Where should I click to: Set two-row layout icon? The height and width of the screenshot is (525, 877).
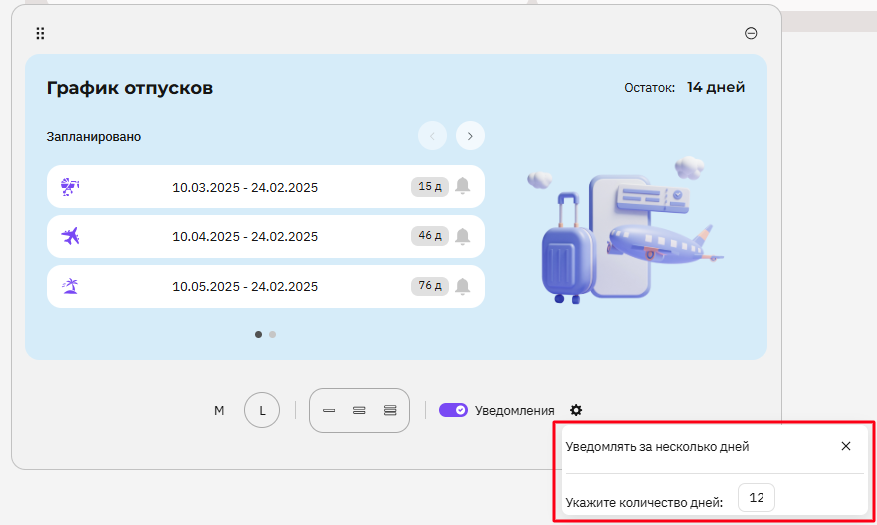pyautogui.click(x=359, y=410)
